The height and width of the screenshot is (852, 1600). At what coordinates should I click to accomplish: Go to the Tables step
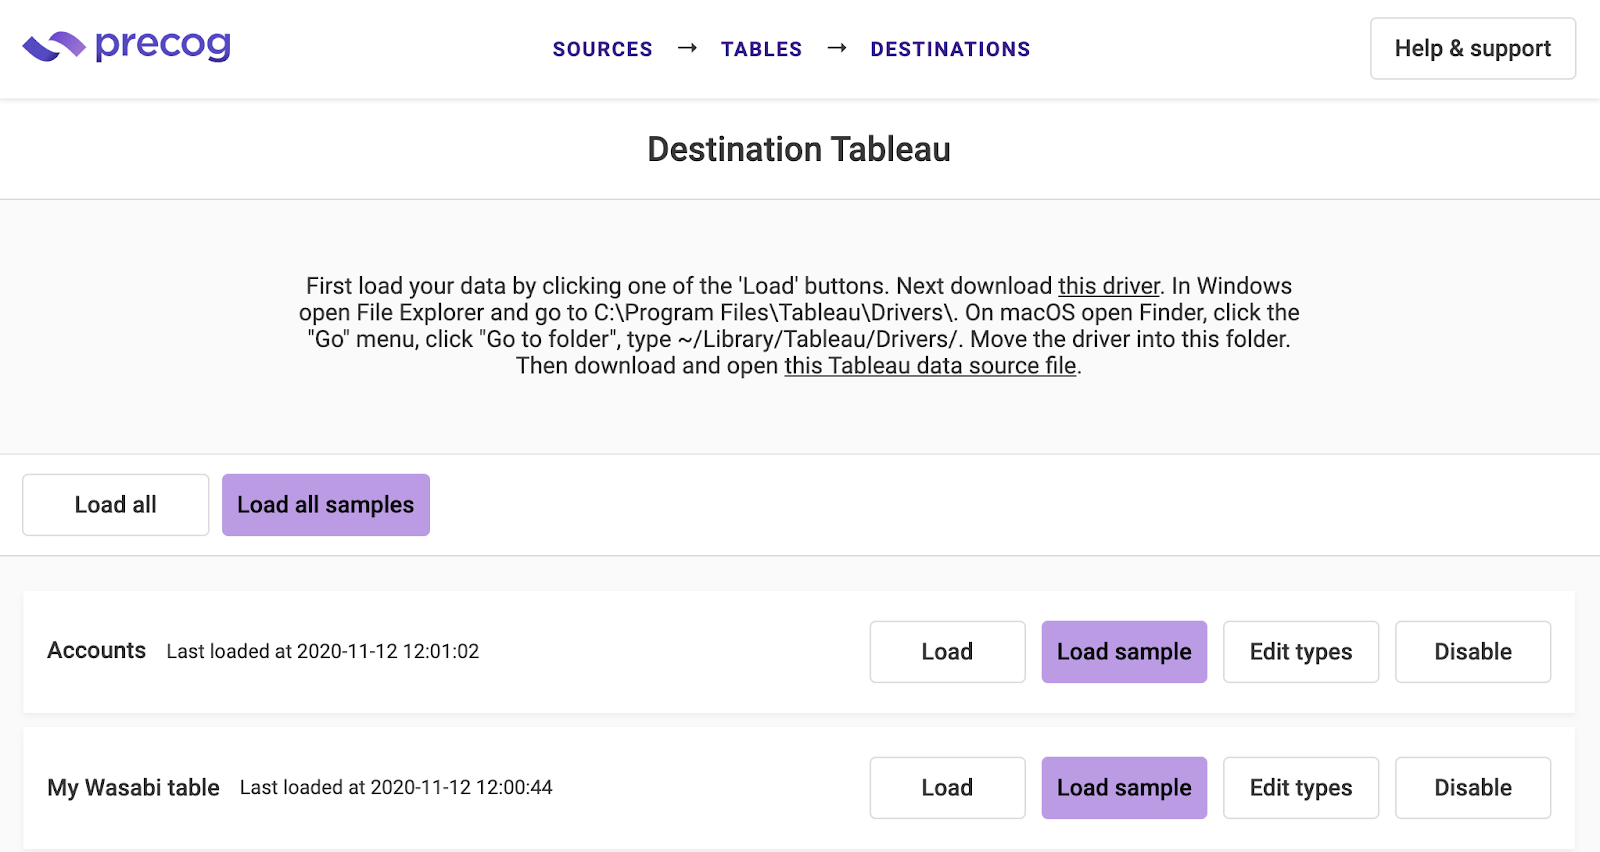click(761, 49)
